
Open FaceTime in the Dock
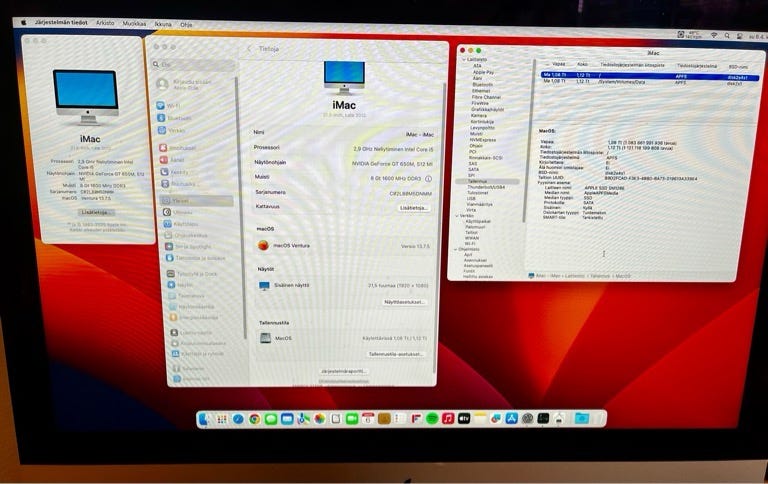click(x=352, y=419)
